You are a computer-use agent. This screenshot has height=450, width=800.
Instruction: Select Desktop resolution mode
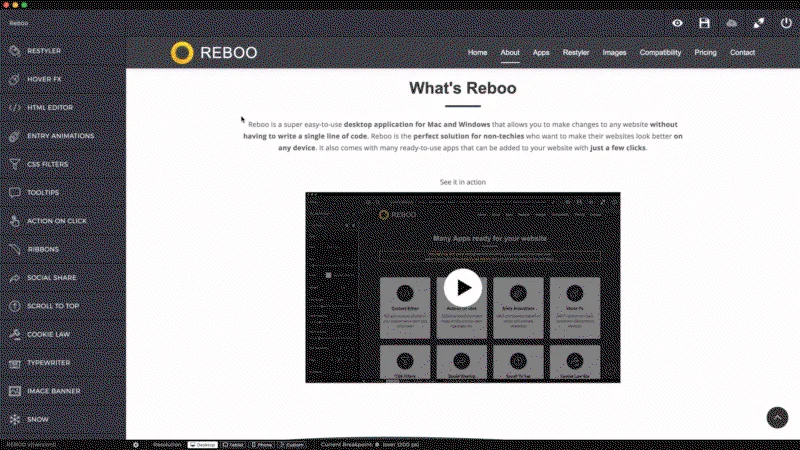click(203, 445)
